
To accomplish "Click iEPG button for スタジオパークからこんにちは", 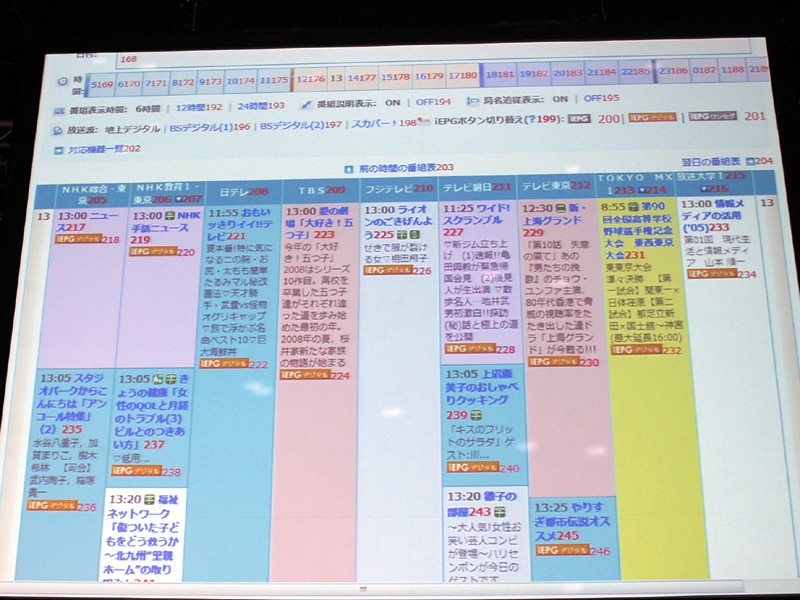I will point(52,505).
